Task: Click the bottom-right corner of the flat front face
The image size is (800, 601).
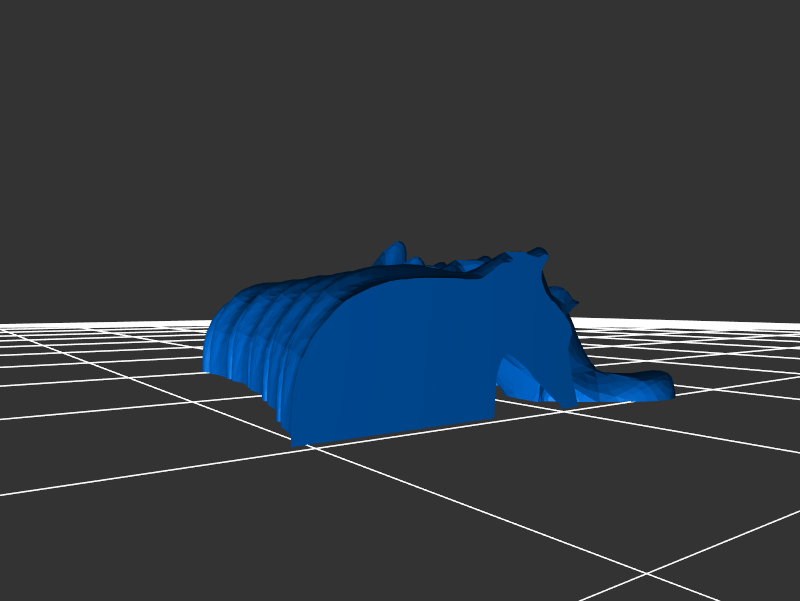Action: [x=494, y=418]
